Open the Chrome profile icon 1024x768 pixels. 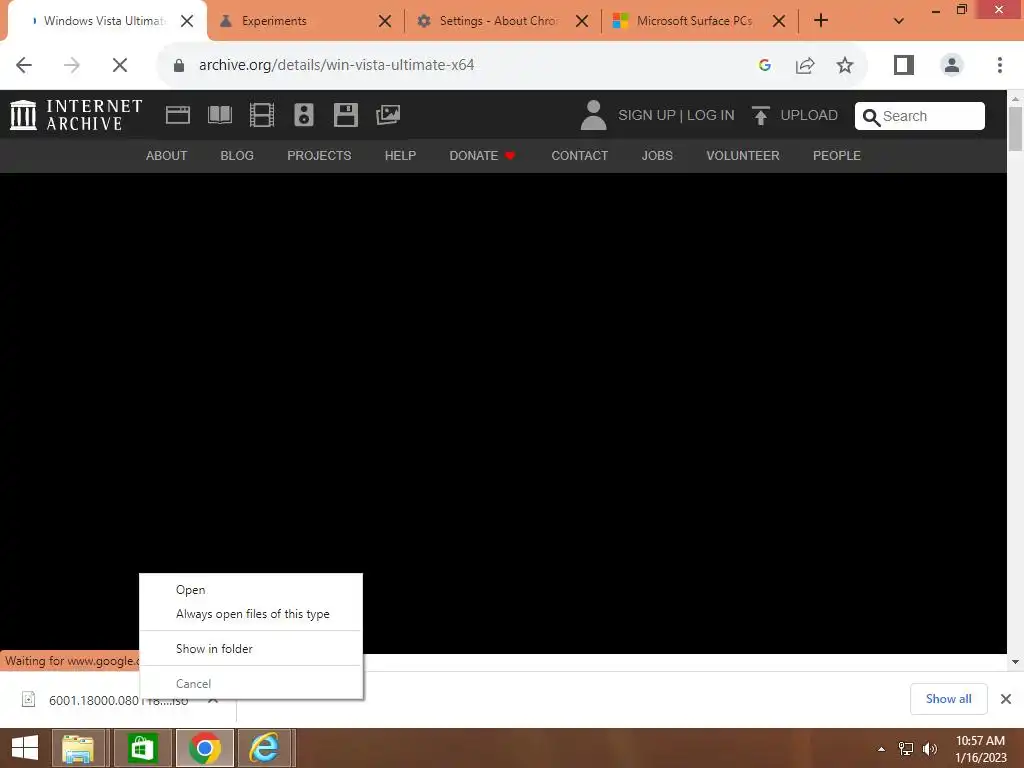[952, 65]
